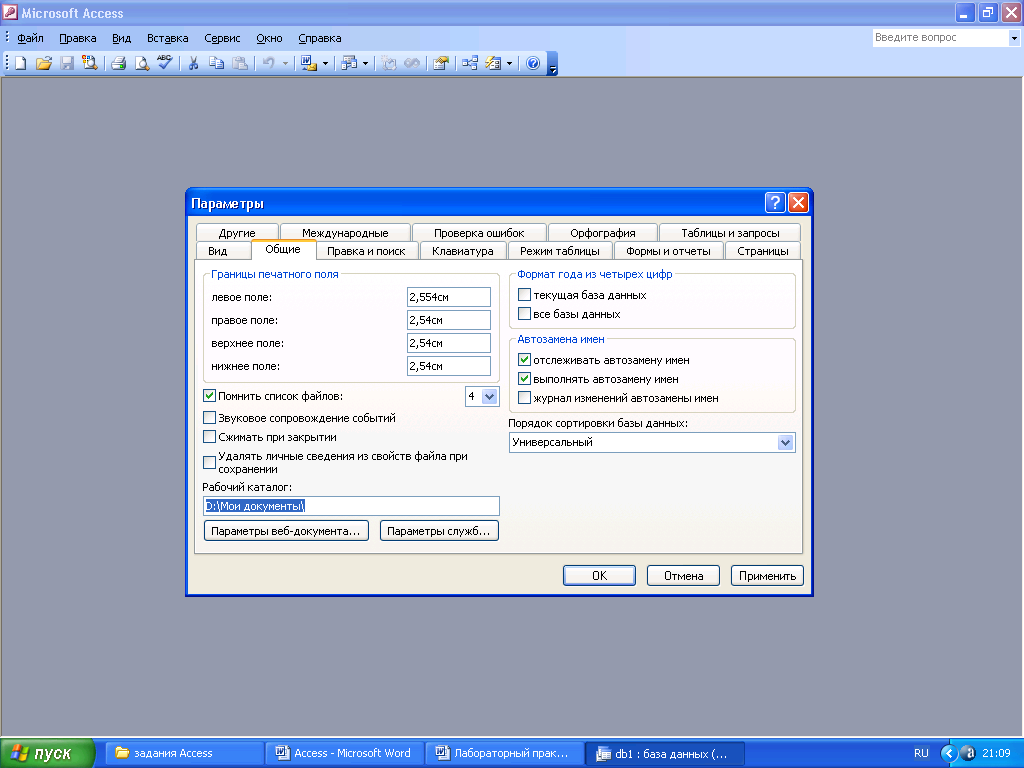This screenshot has width=1024, height=768.
Task: Open the Файл menu
Action: coord(30,38)
